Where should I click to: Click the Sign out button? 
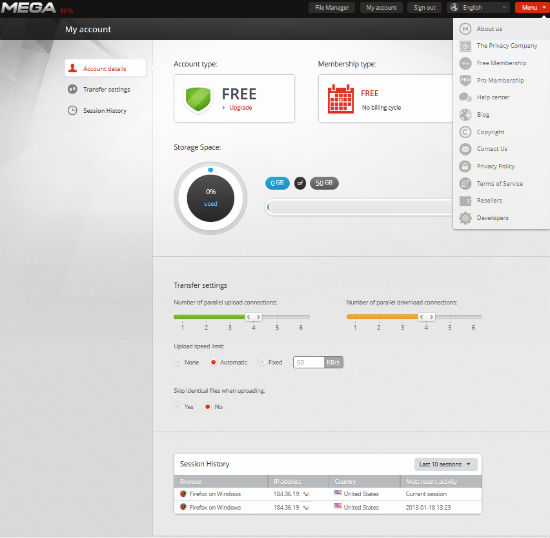click(424, 7)
